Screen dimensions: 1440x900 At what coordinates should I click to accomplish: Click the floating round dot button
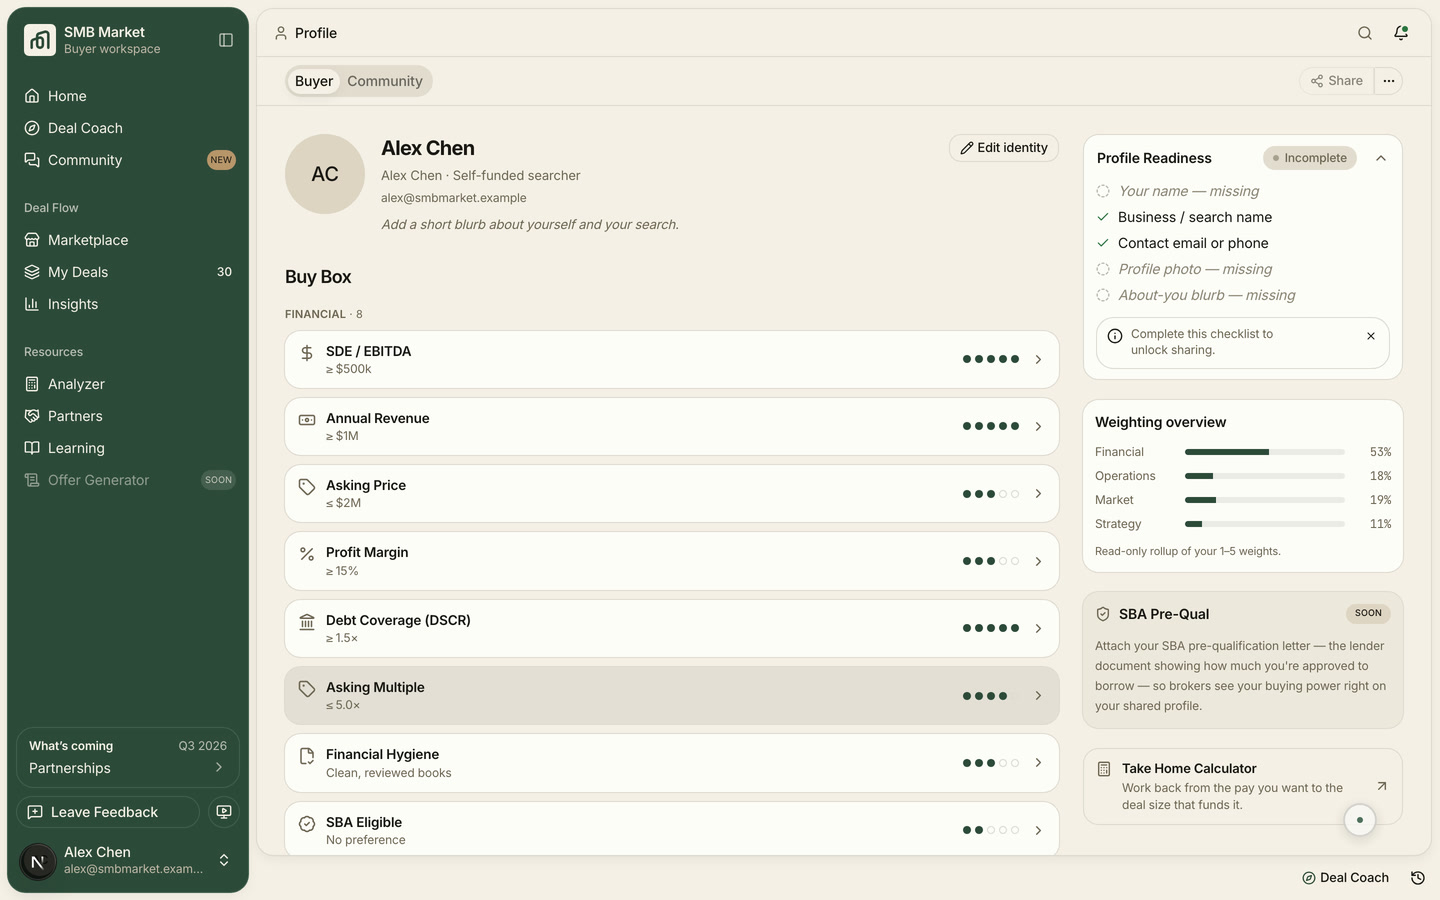pyautogui.click(x=1360, y=820)
